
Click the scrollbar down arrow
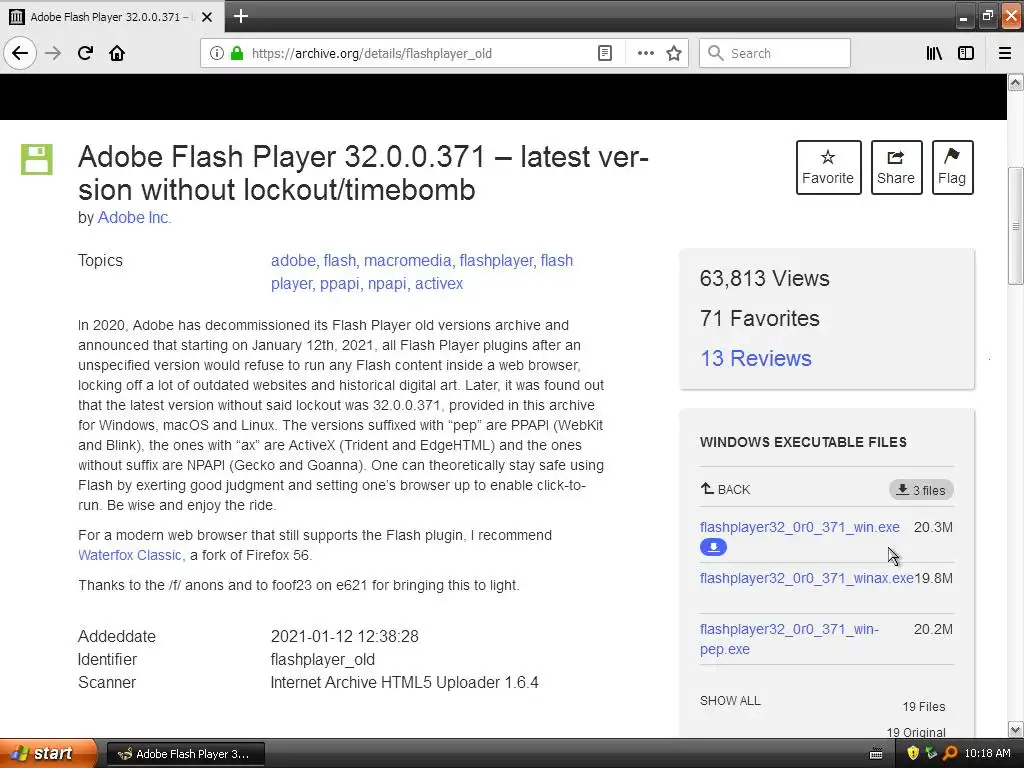(1016, 729)
